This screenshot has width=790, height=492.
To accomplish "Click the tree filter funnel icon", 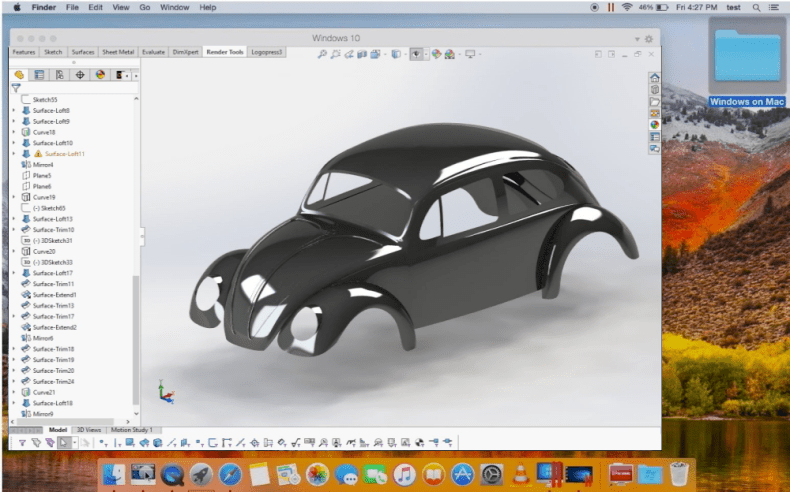I will pos(16,88).
